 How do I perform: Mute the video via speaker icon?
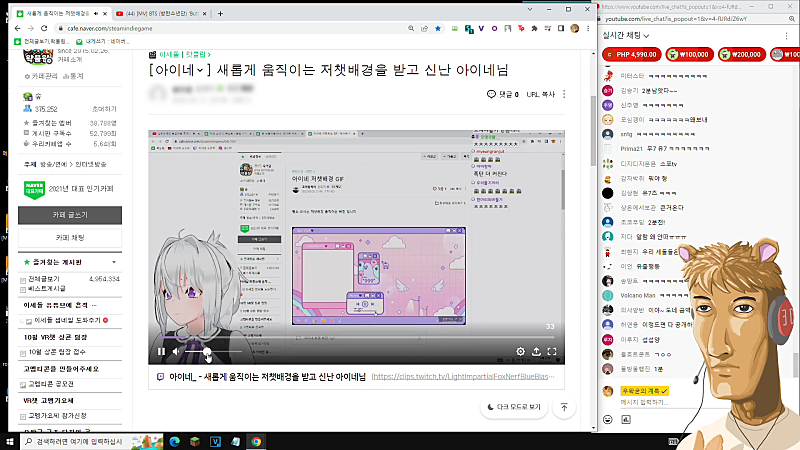(x=176, y=351)
